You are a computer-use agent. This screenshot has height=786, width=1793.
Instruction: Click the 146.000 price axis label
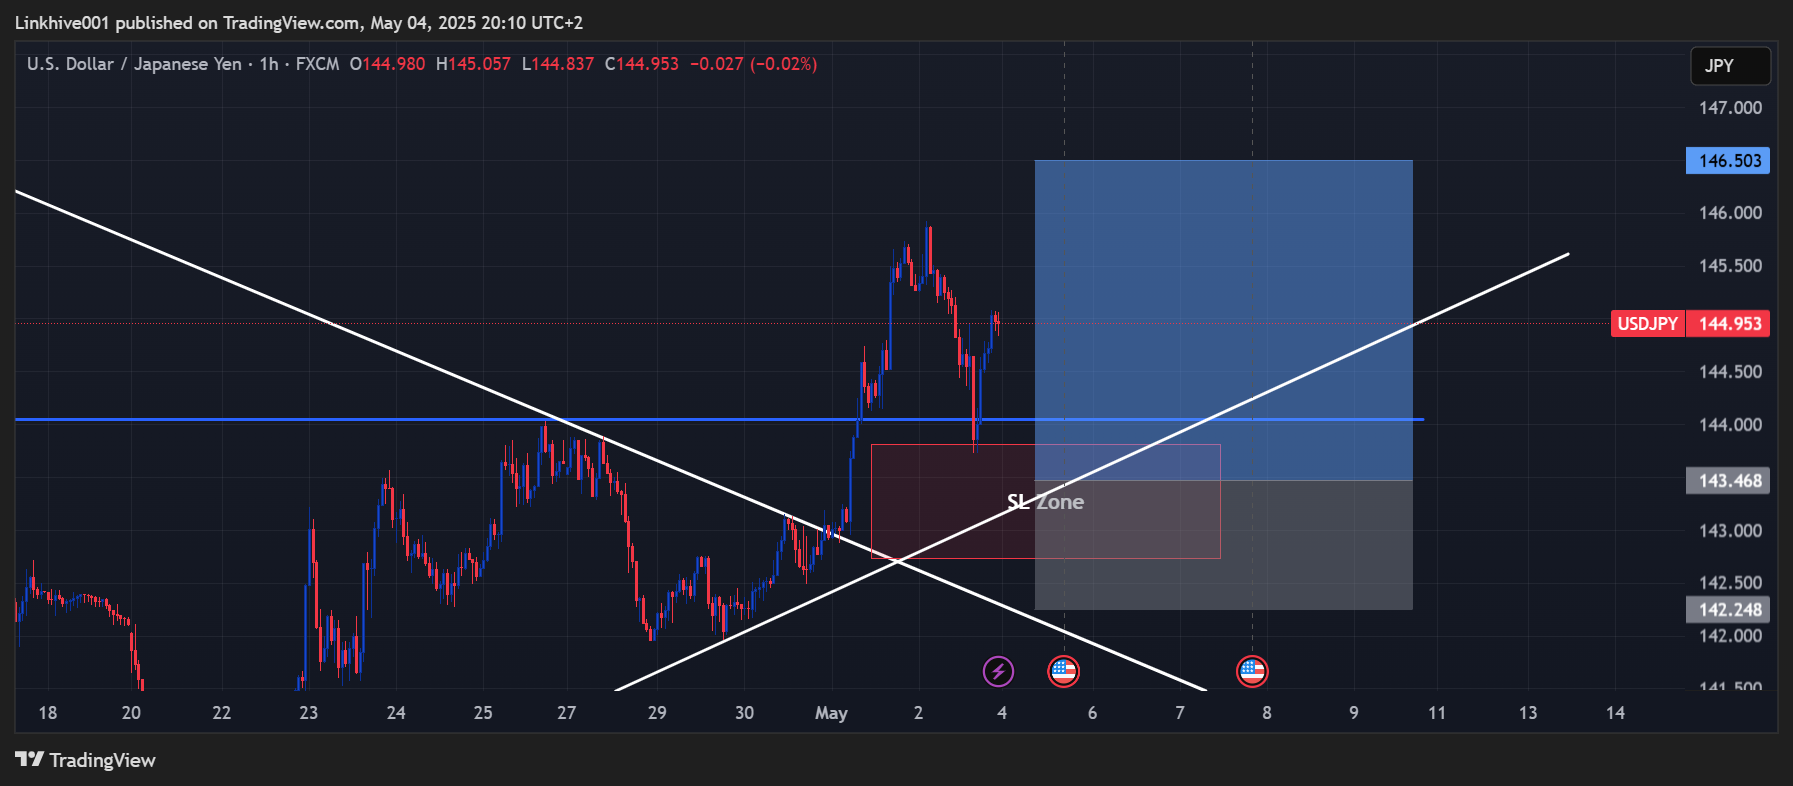[x=1730, y=213]
